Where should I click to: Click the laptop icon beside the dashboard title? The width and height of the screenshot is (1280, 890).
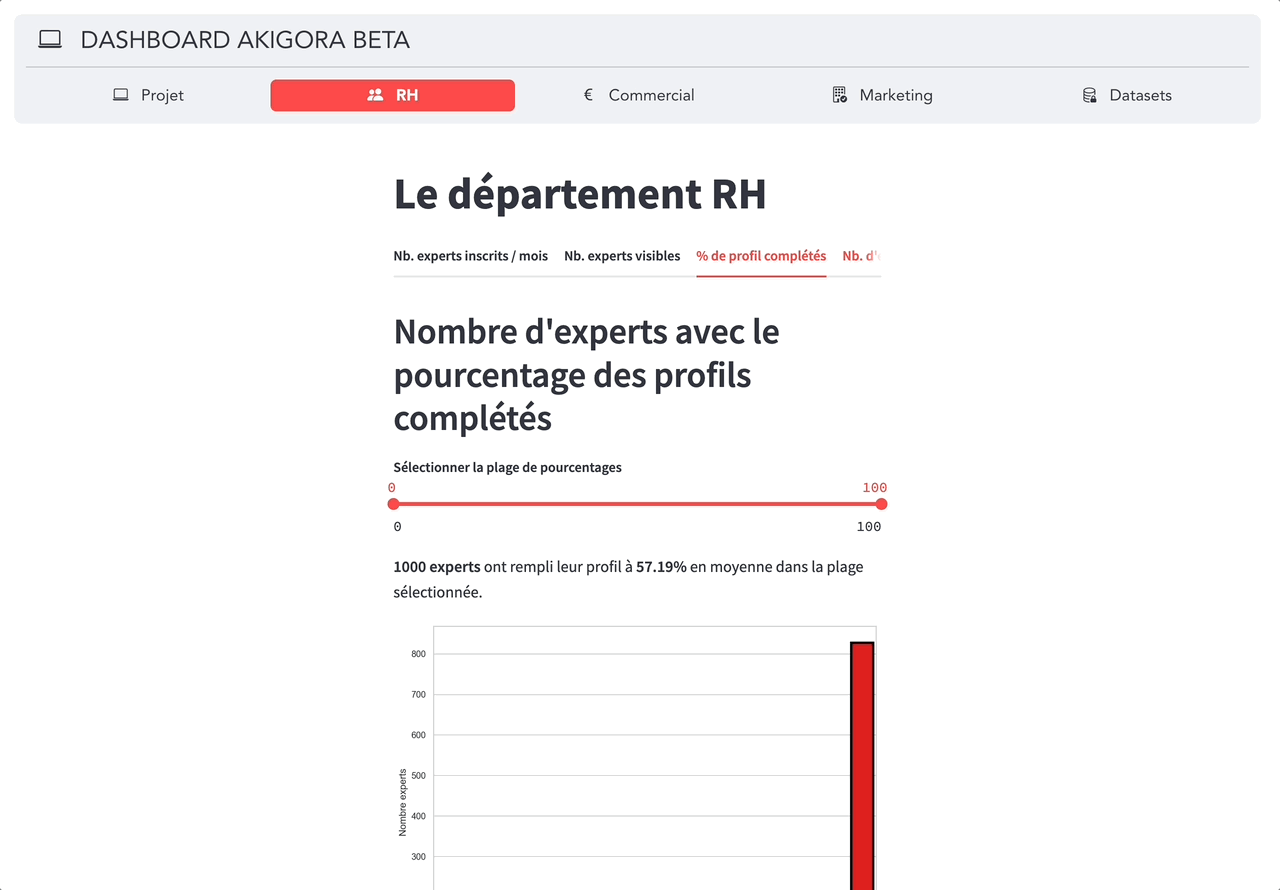pyautogui.click(x=50, y=40)
